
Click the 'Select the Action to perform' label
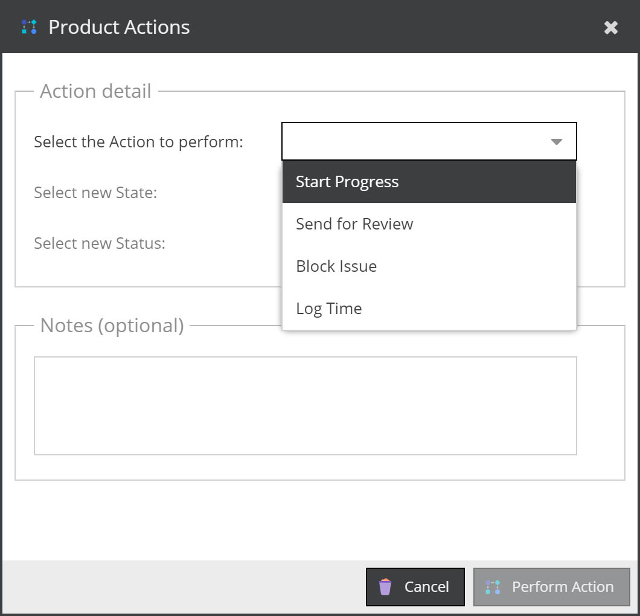[x=138, y=142]
